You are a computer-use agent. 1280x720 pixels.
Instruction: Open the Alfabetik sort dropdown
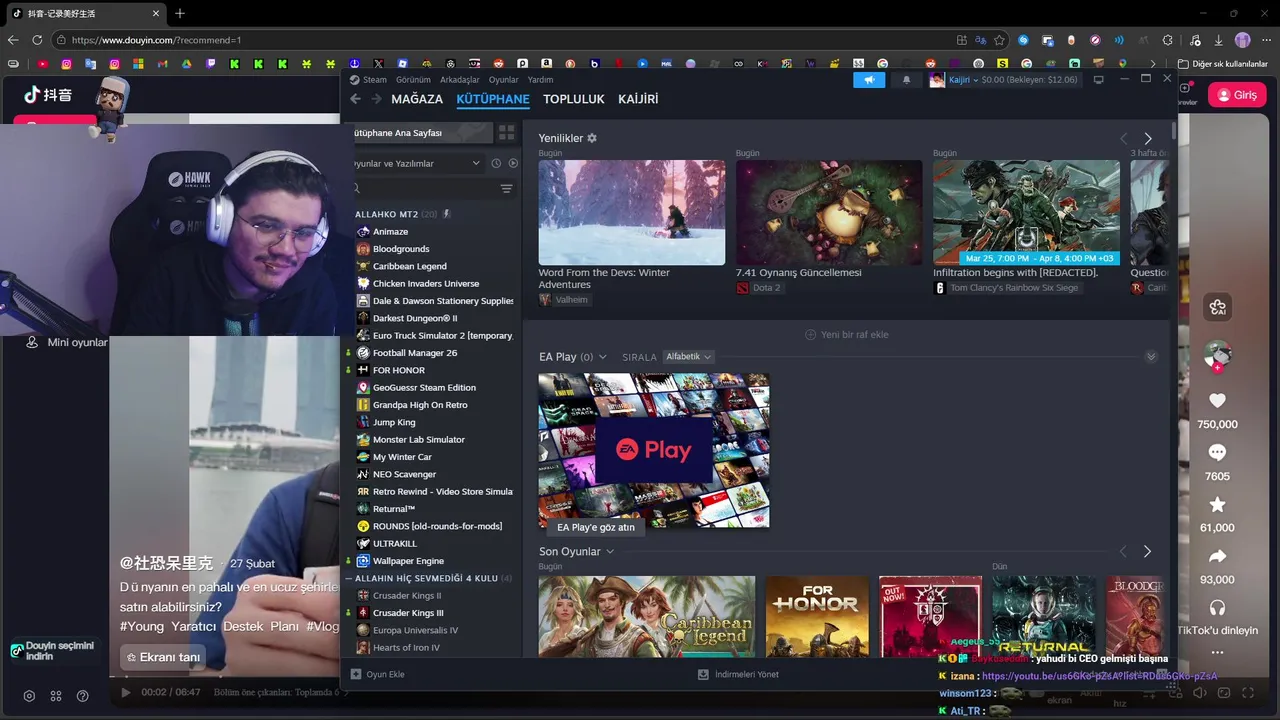[x=688, y=357]
